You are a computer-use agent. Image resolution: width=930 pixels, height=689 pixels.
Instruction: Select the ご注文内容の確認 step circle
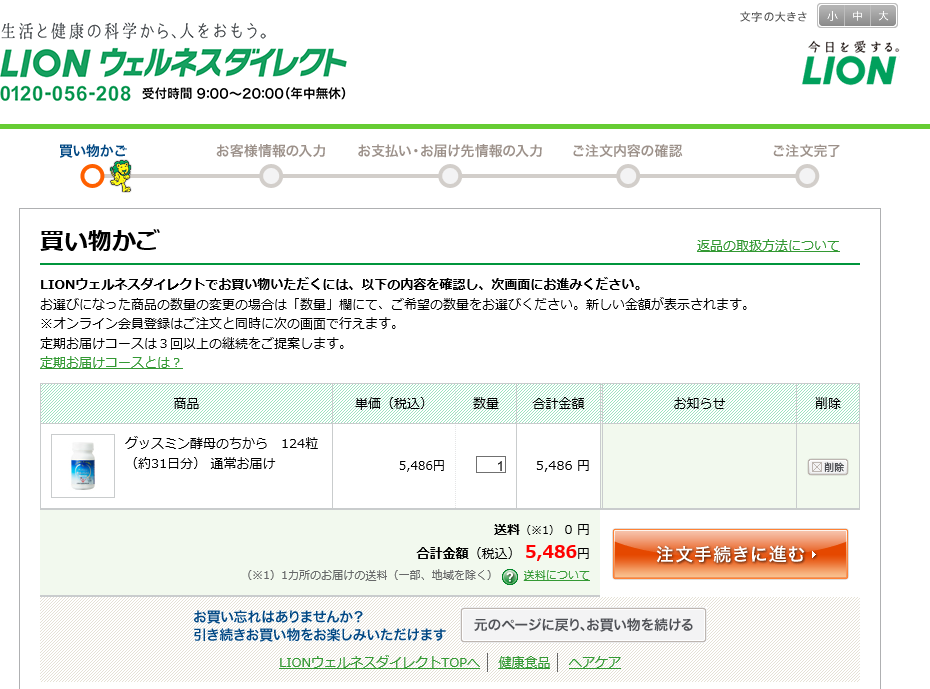628,176
